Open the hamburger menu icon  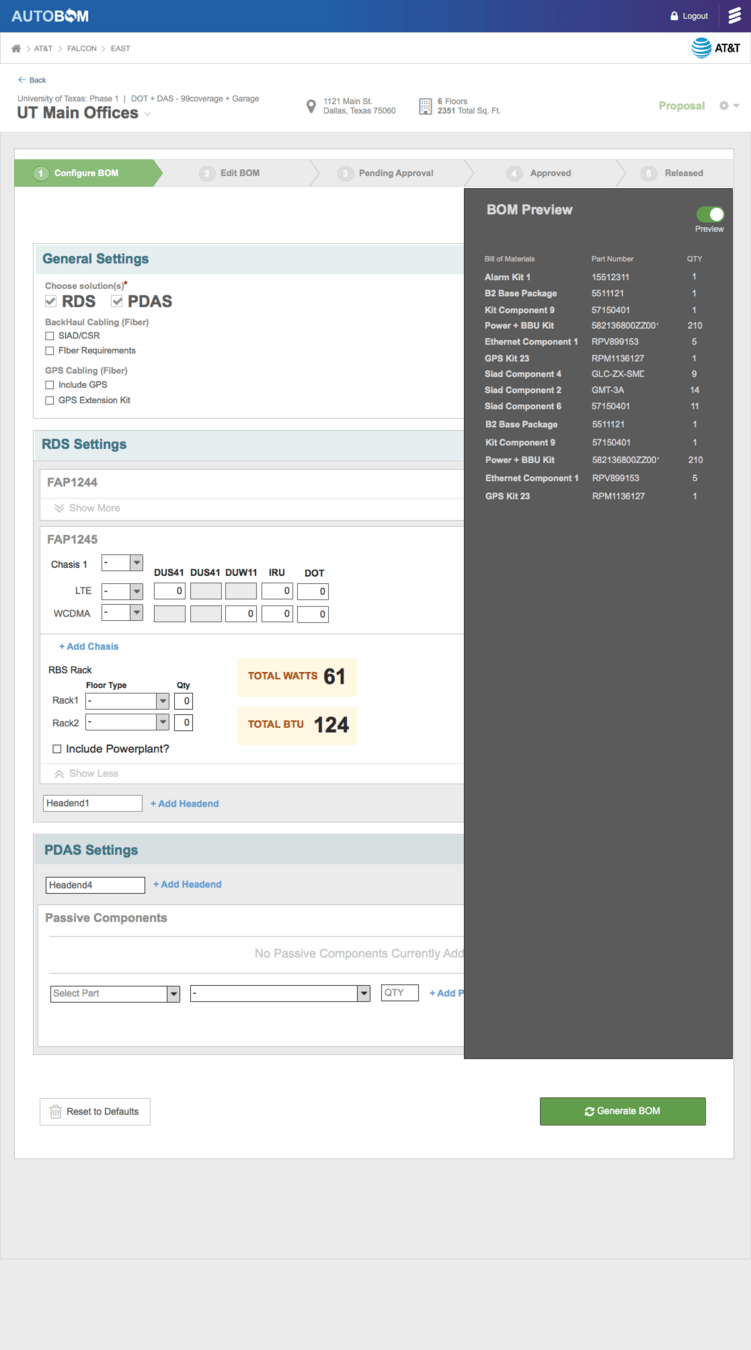734,16
